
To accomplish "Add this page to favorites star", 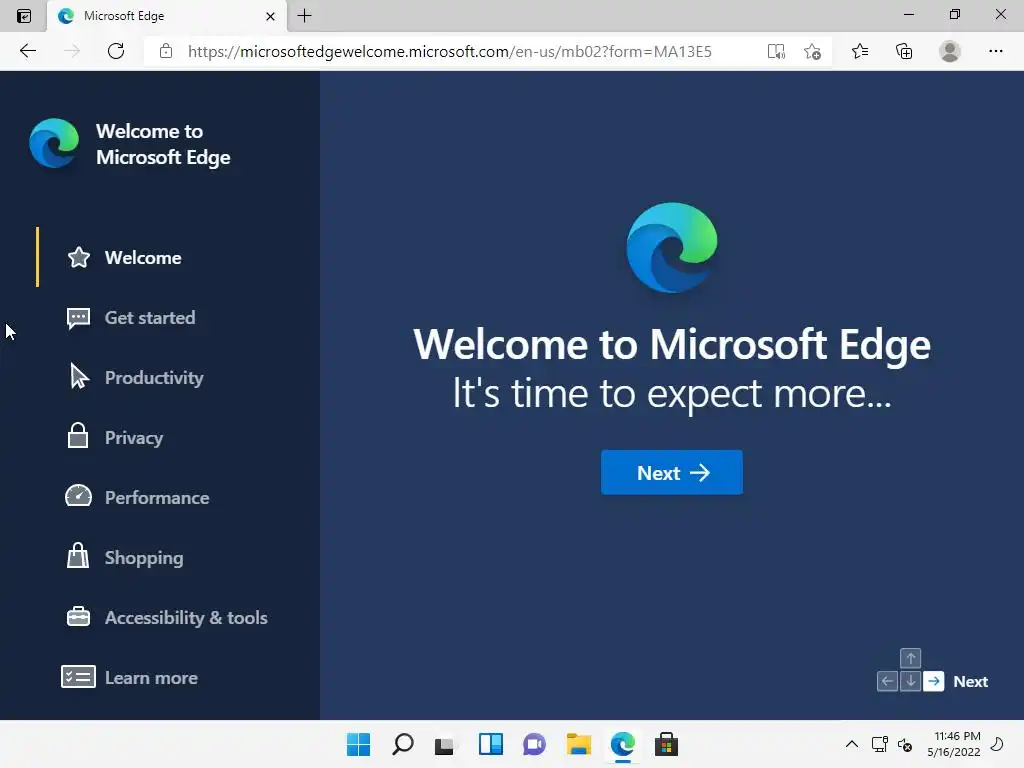I will tap(812, 51).
